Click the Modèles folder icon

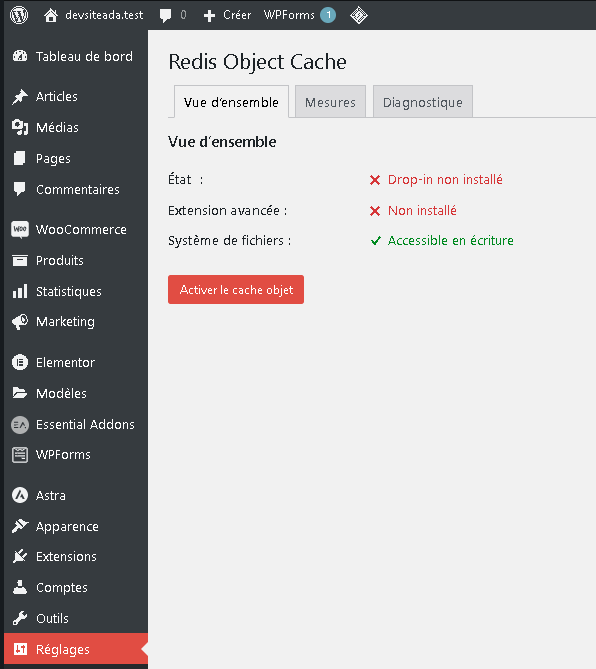pos(20,393)
